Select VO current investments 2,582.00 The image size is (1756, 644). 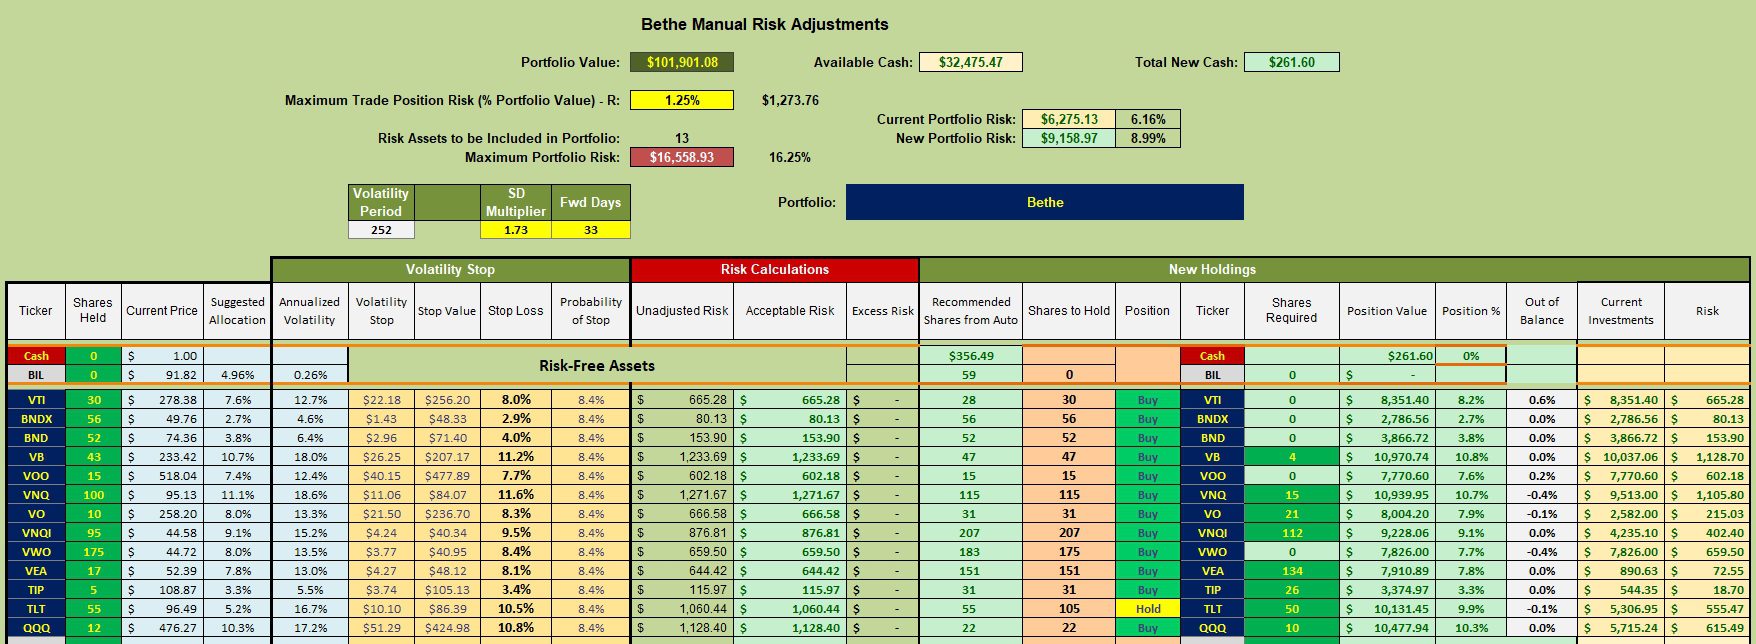(1621, 514)
